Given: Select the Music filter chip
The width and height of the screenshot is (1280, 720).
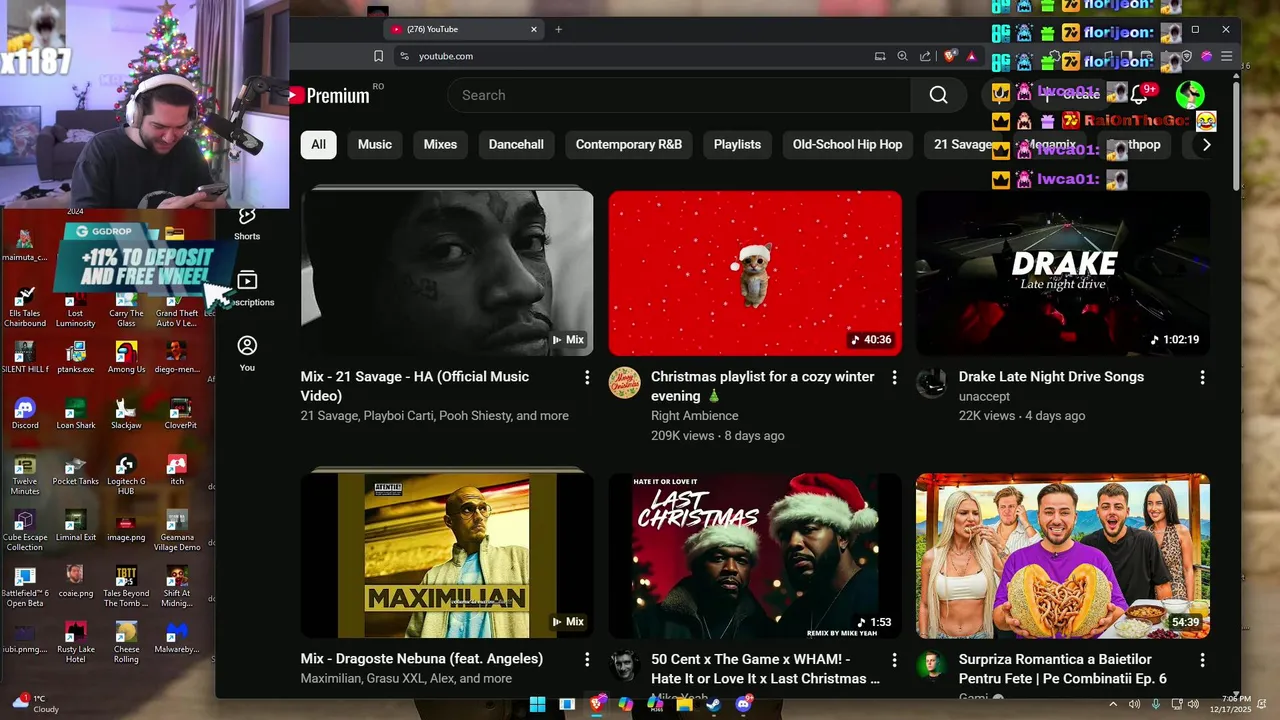Looking at the screenshot, I should [375, 144].
